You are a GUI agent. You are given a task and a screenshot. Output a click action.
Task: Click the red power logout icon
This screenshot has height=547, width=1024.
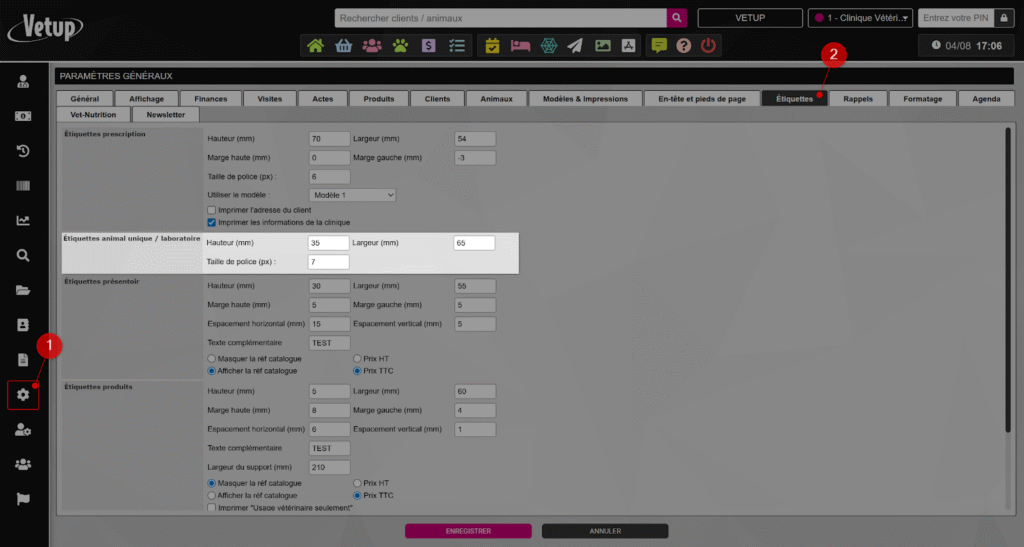pyautogui.click(x=708, y=45)
